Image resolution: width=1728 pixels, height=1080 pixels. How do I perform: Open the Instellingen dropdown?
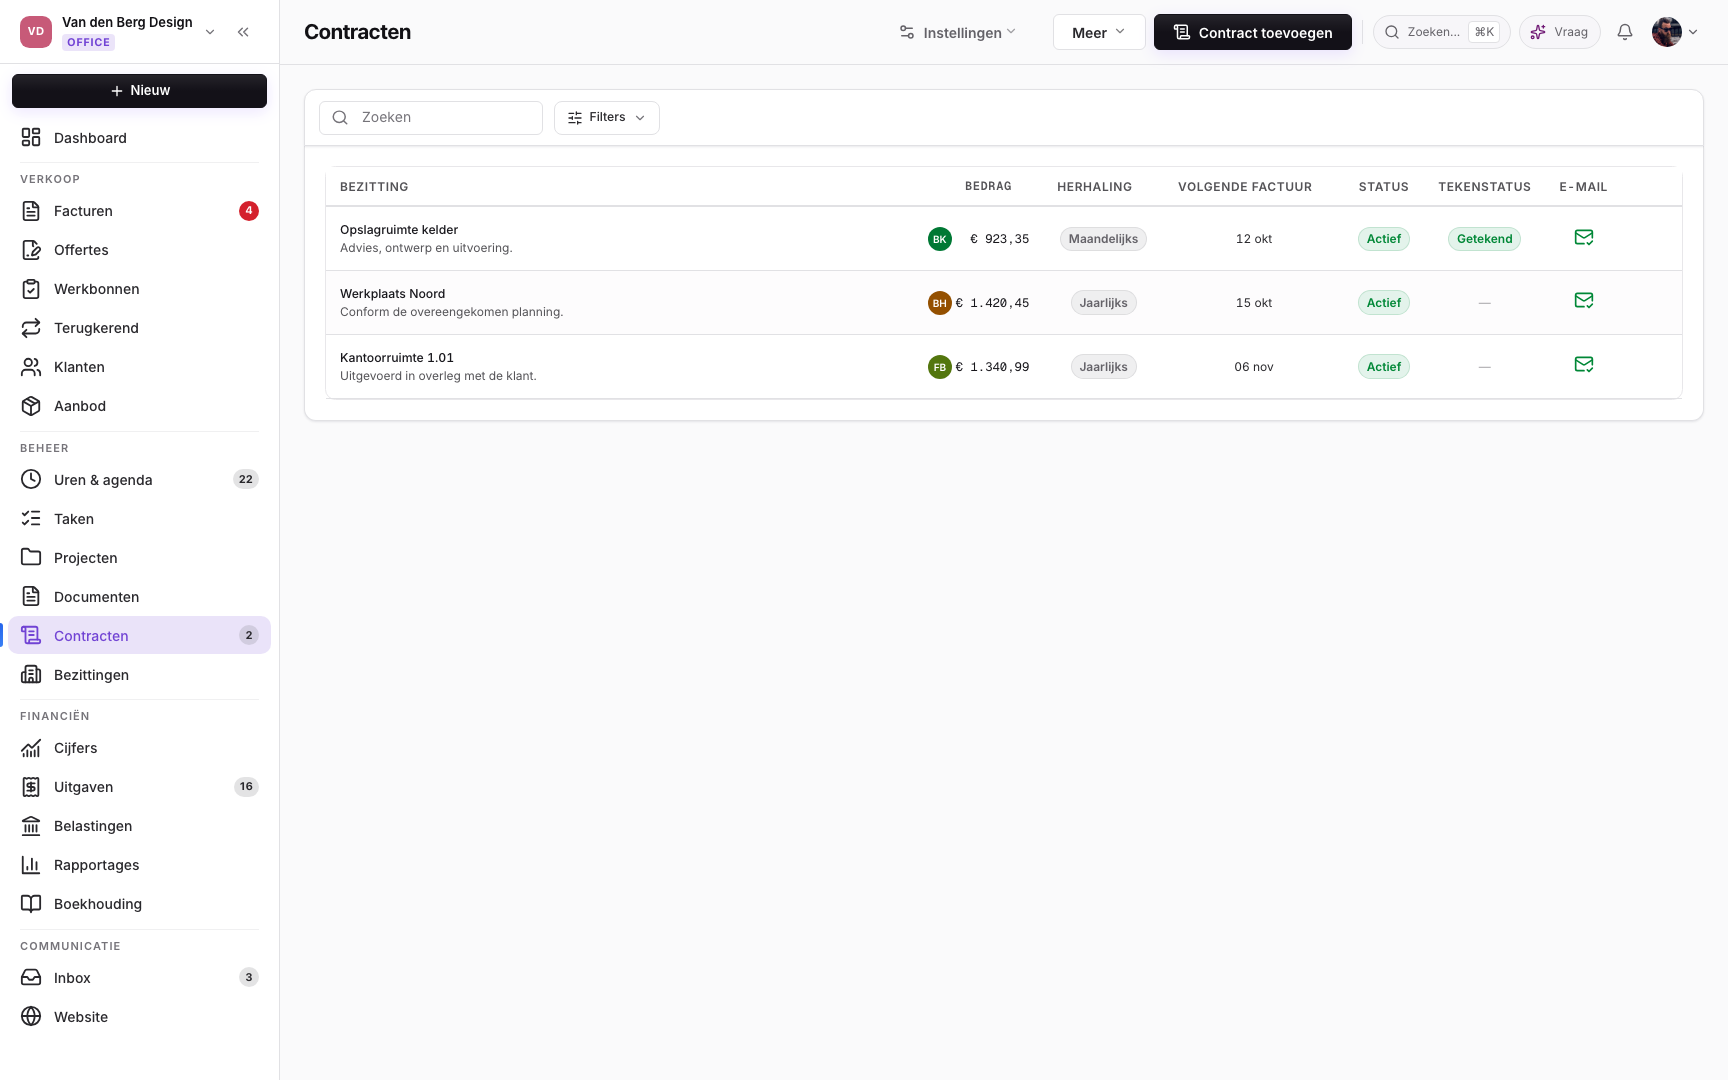coord(957,32)
